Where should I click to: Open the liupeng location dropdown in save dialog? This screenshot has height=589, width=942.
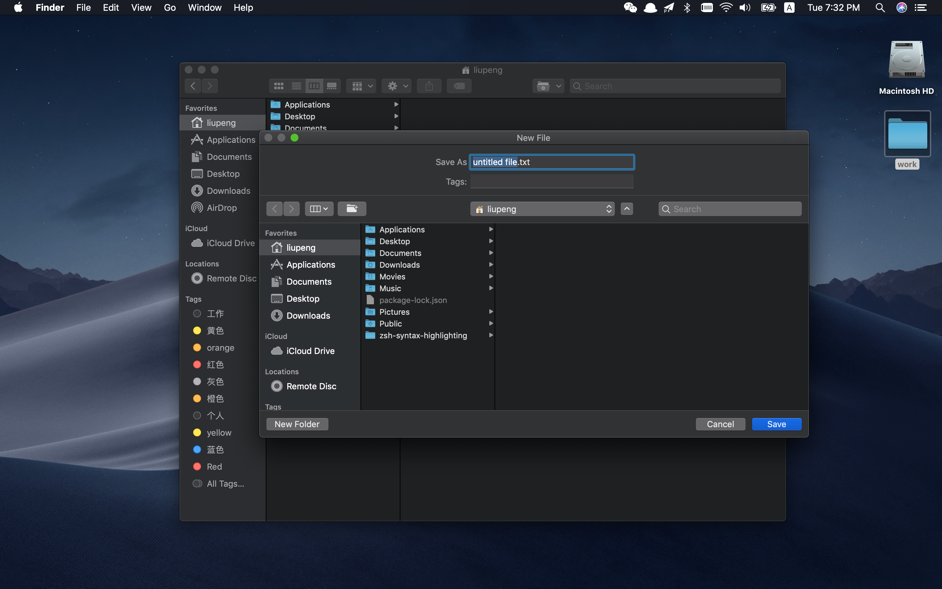tap(543, 208)
